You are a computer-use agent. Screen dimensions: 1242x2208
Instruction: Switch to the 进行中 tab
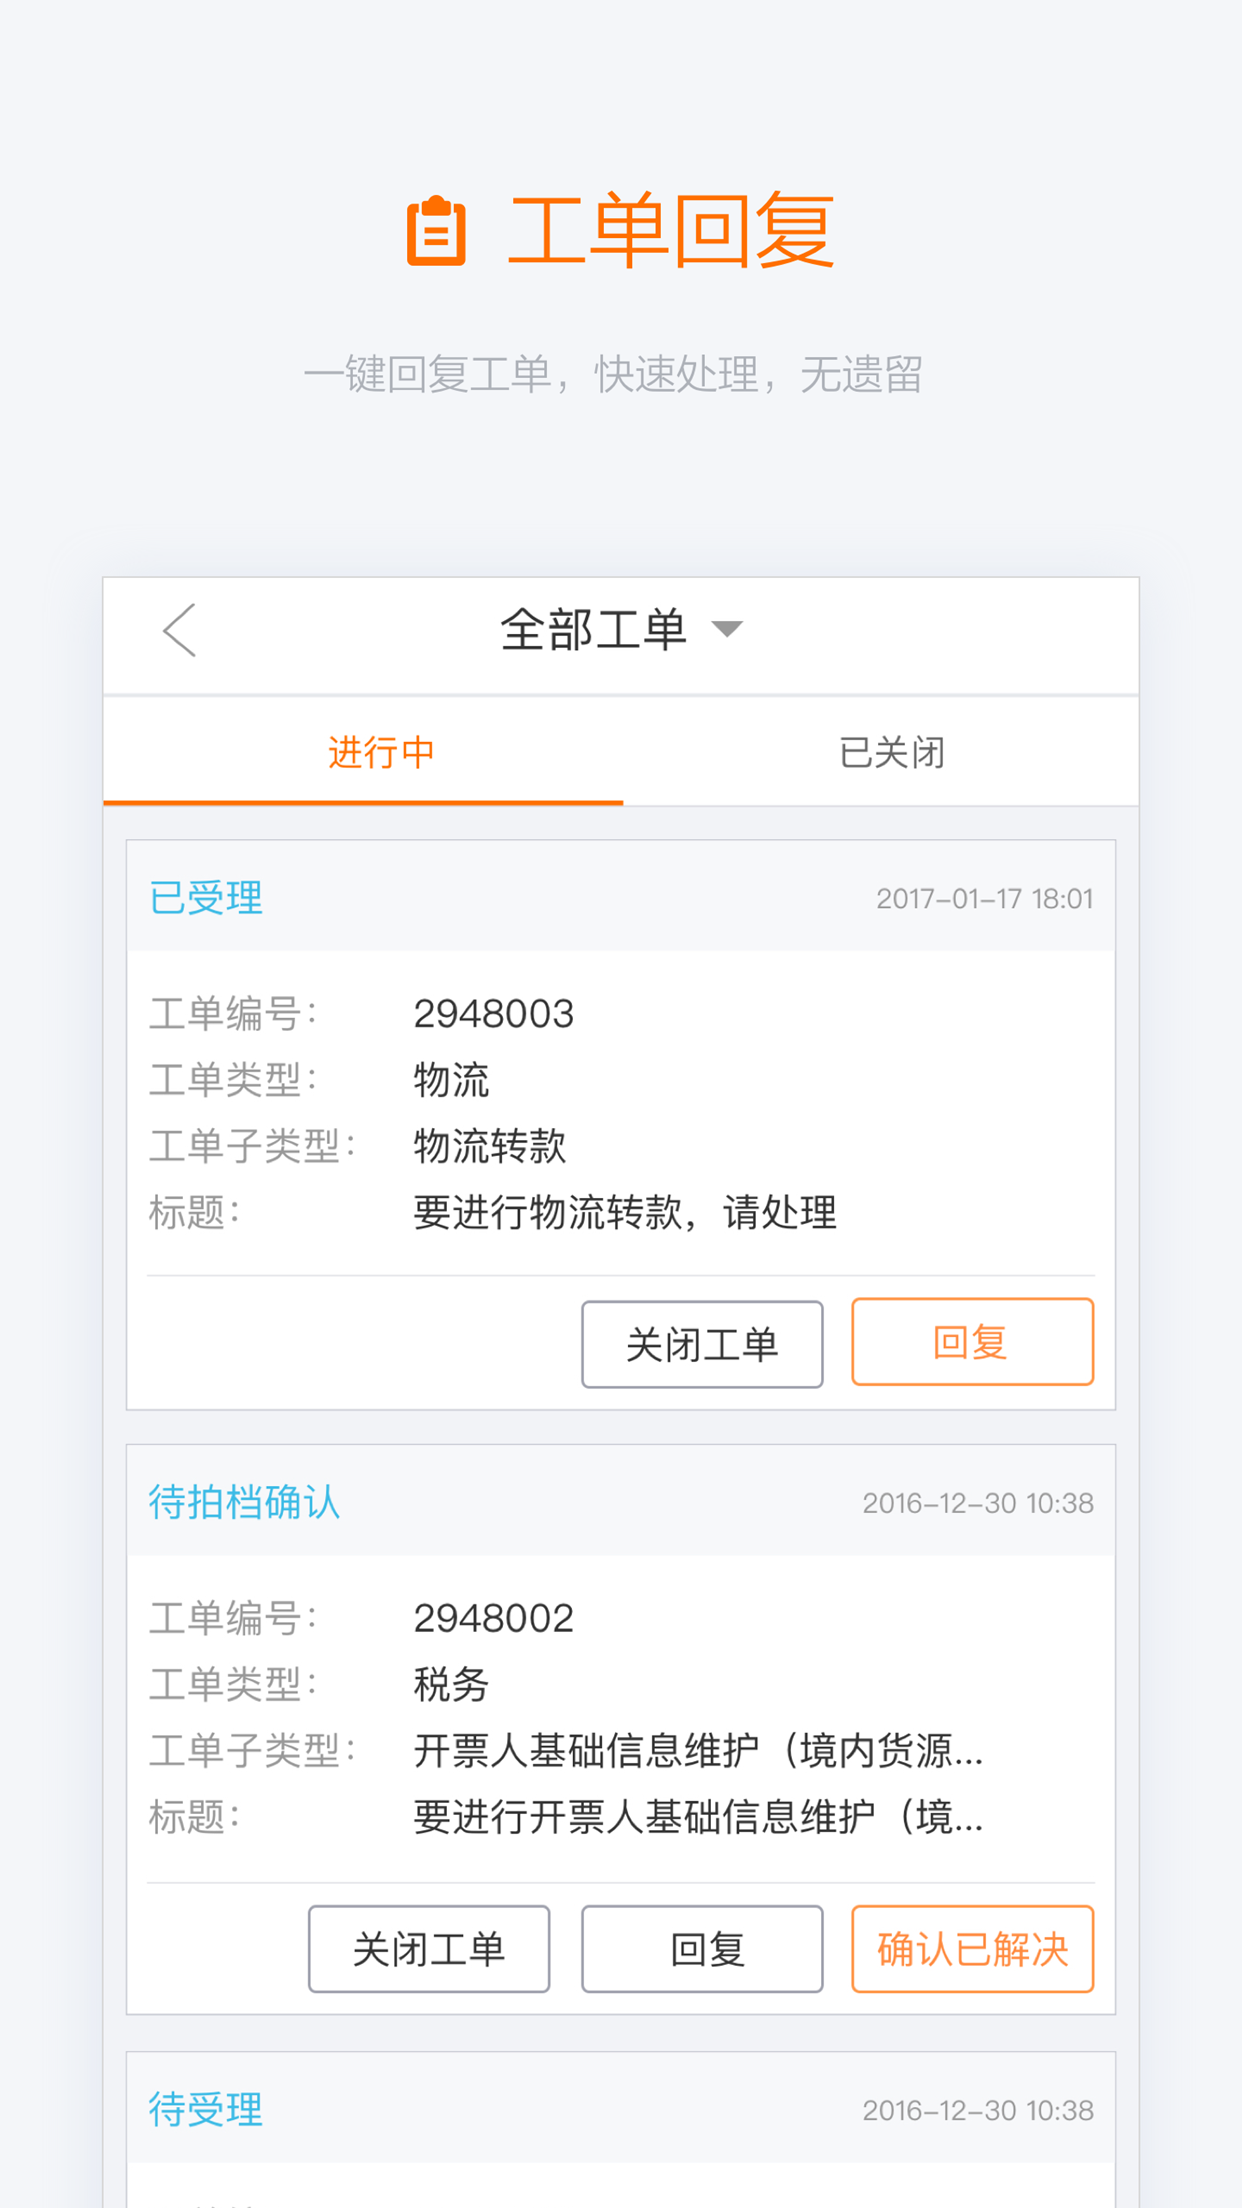[x=381, y=752]
